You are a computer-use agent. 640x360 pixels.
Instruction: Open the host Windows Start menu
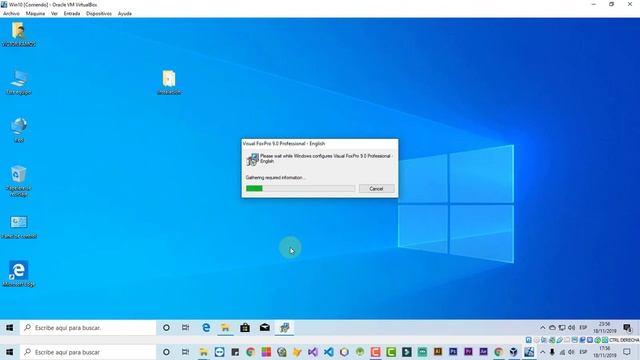pyautogui.click(x=10, y=352)
